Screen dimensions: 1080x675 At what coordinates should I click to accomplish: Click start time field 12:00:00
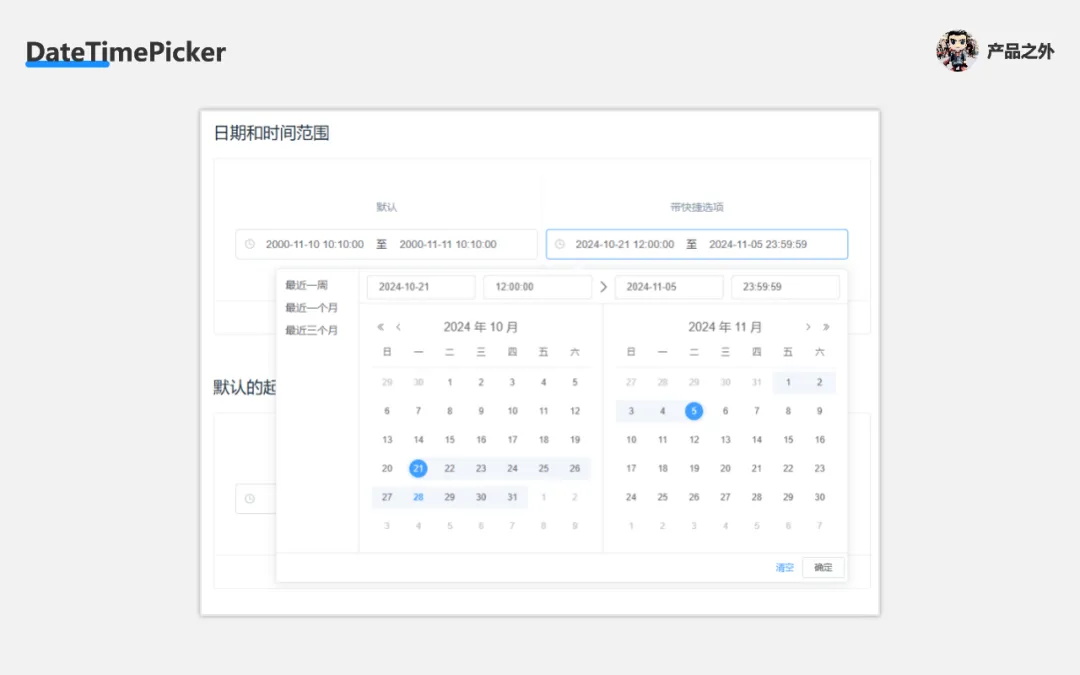click(x=537, y=287)
